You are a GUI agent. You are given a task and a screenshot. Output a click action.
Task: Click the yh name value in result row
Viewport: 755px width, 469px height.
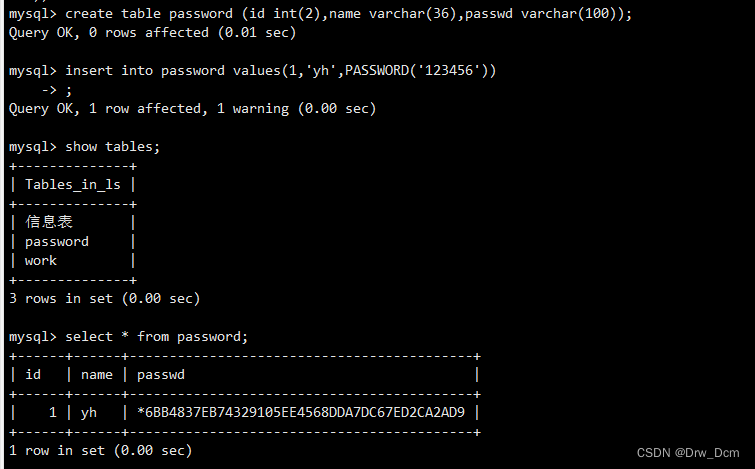point(89,413)
